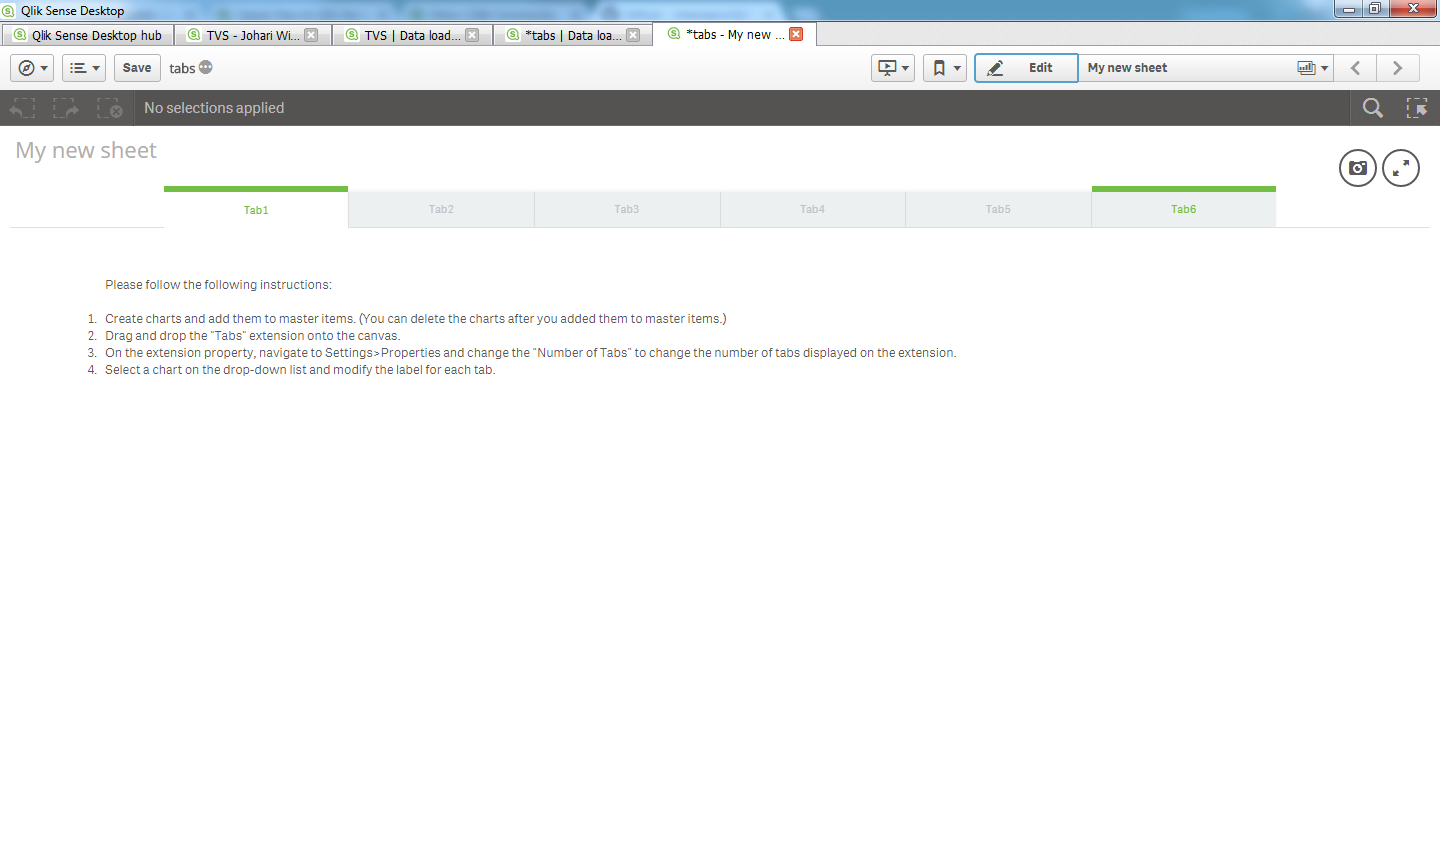
Task: Switch to Qlik Sense Desktop hub tab
Action: [x=88, y=35]
